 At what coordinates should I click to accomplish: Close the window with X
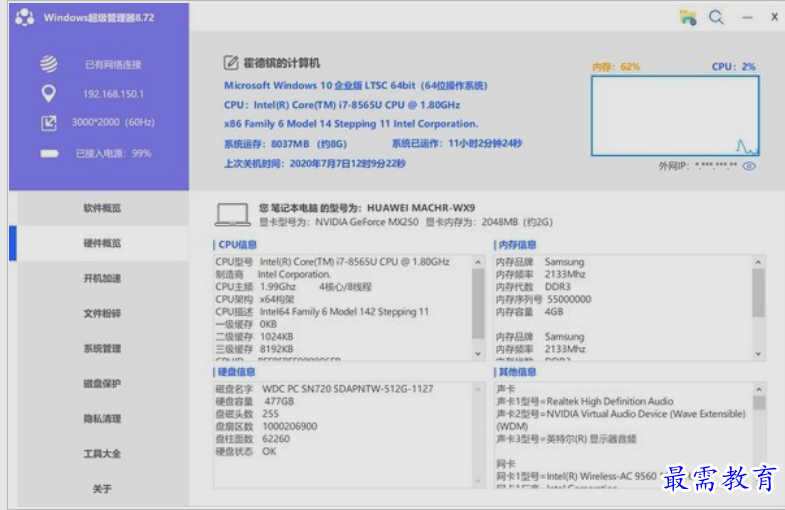[x=774, y=17]
